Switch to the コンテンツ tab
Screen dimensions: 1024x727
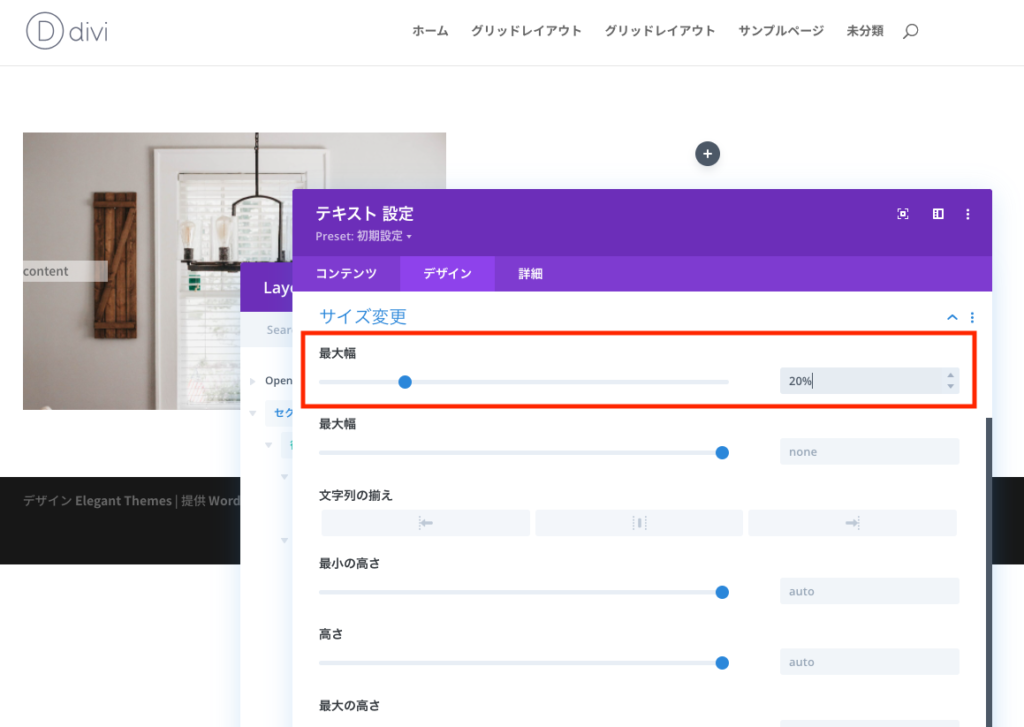coord(346,274)
